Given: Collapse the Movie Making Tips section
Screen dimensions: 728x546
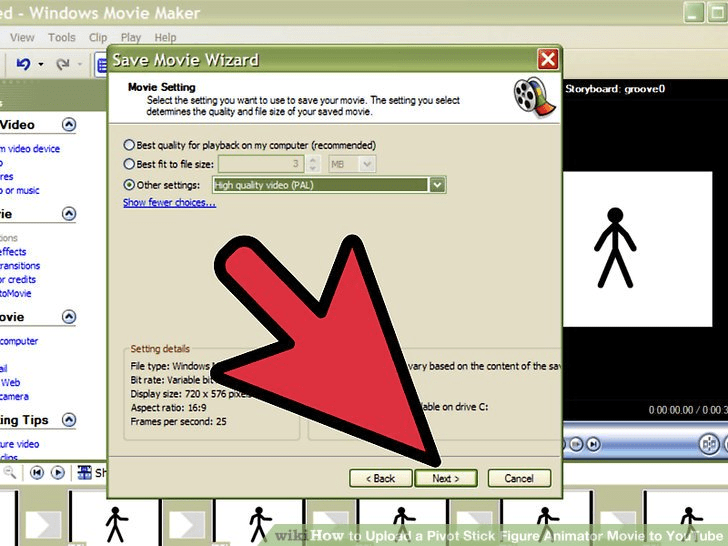Looking at the screenshot, I should [x=69, y=420].
